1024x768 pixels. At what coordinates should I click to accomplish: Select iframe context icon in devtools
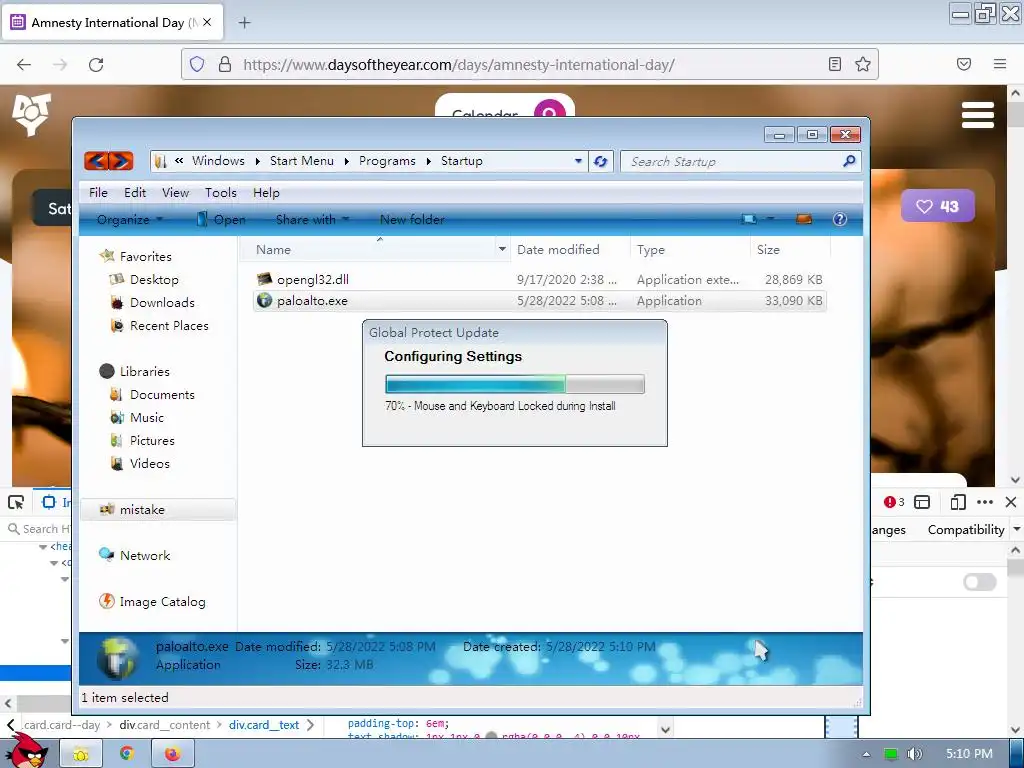click(x=922, y=502)
